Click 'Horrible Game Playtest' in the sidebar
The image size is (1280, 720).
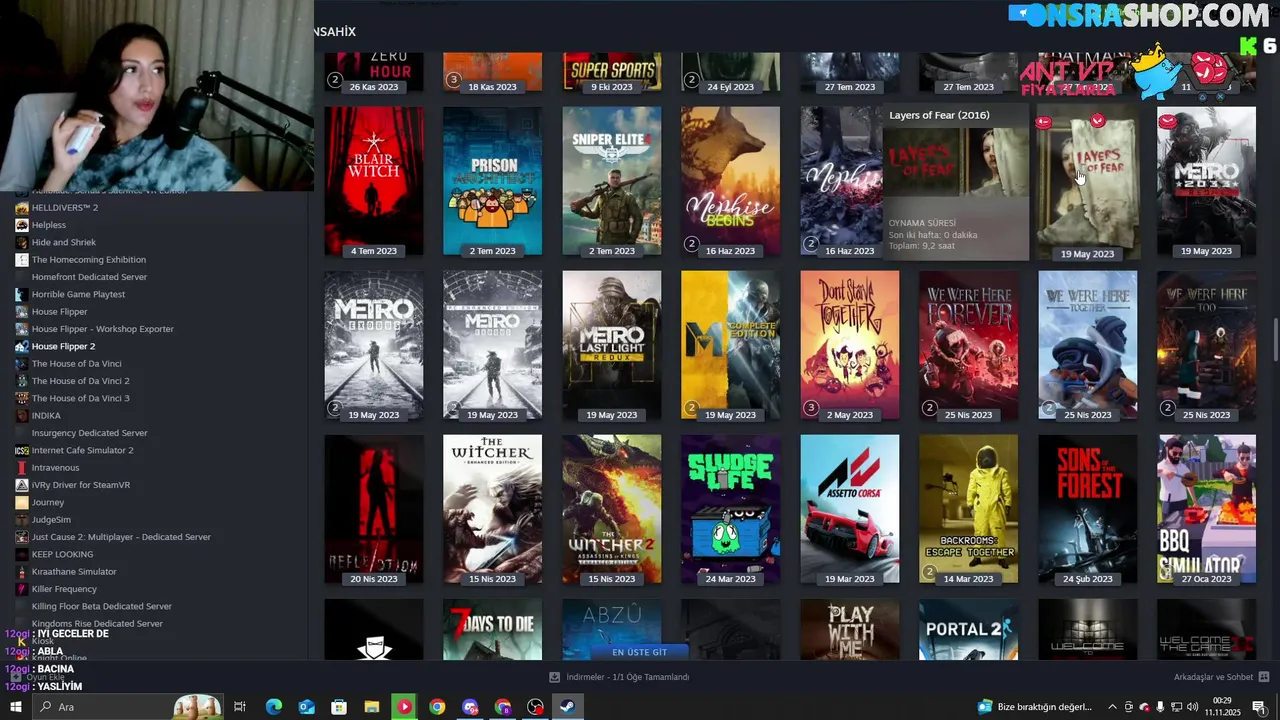tap(78, 294)
